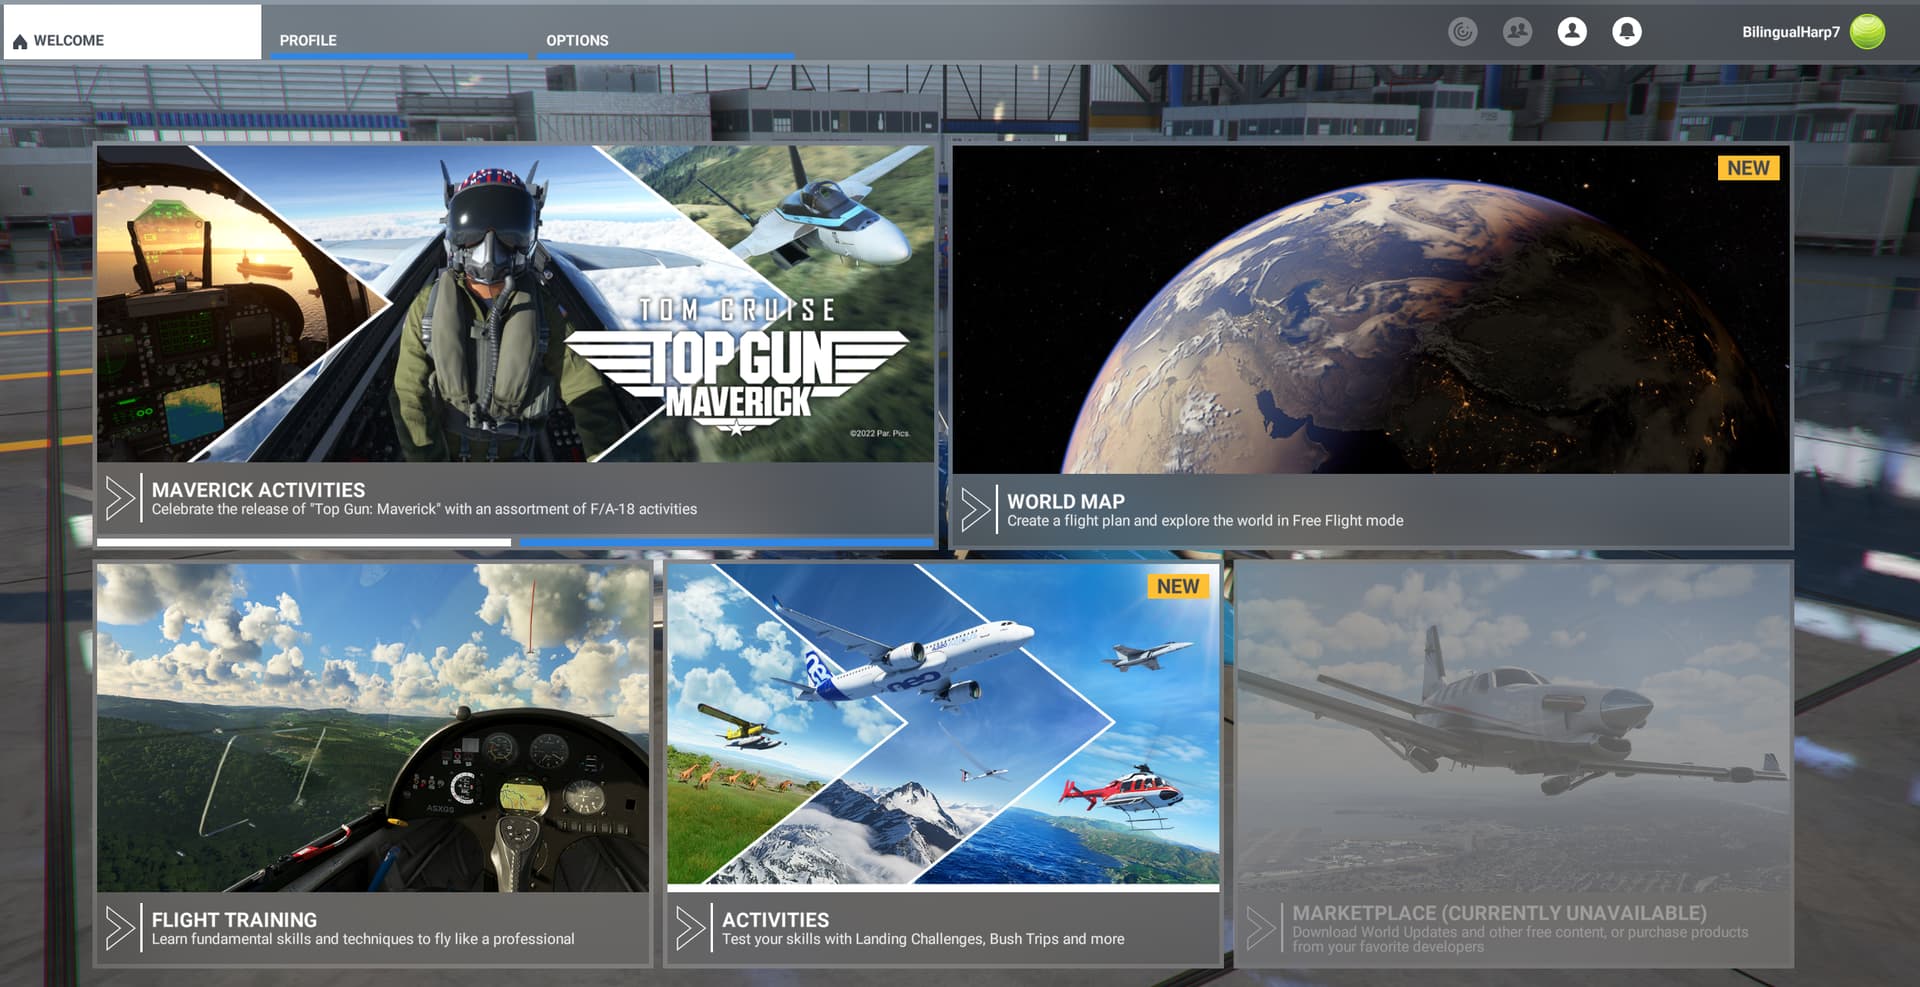This screenshot has height=987, width=1920.
Task: Open the radar-style icon in top bar
Action: pos(1462,32)
